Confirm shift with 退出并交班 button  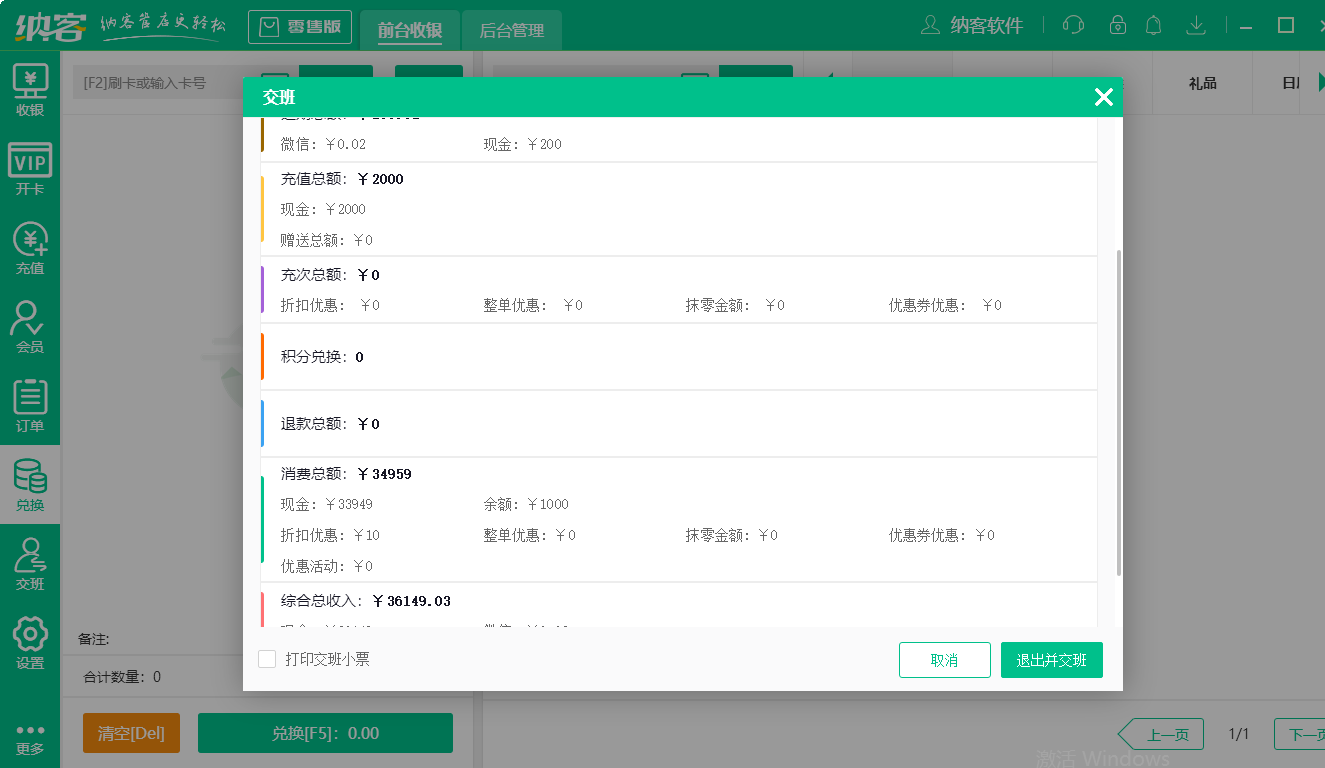[x=1051, y=660]
